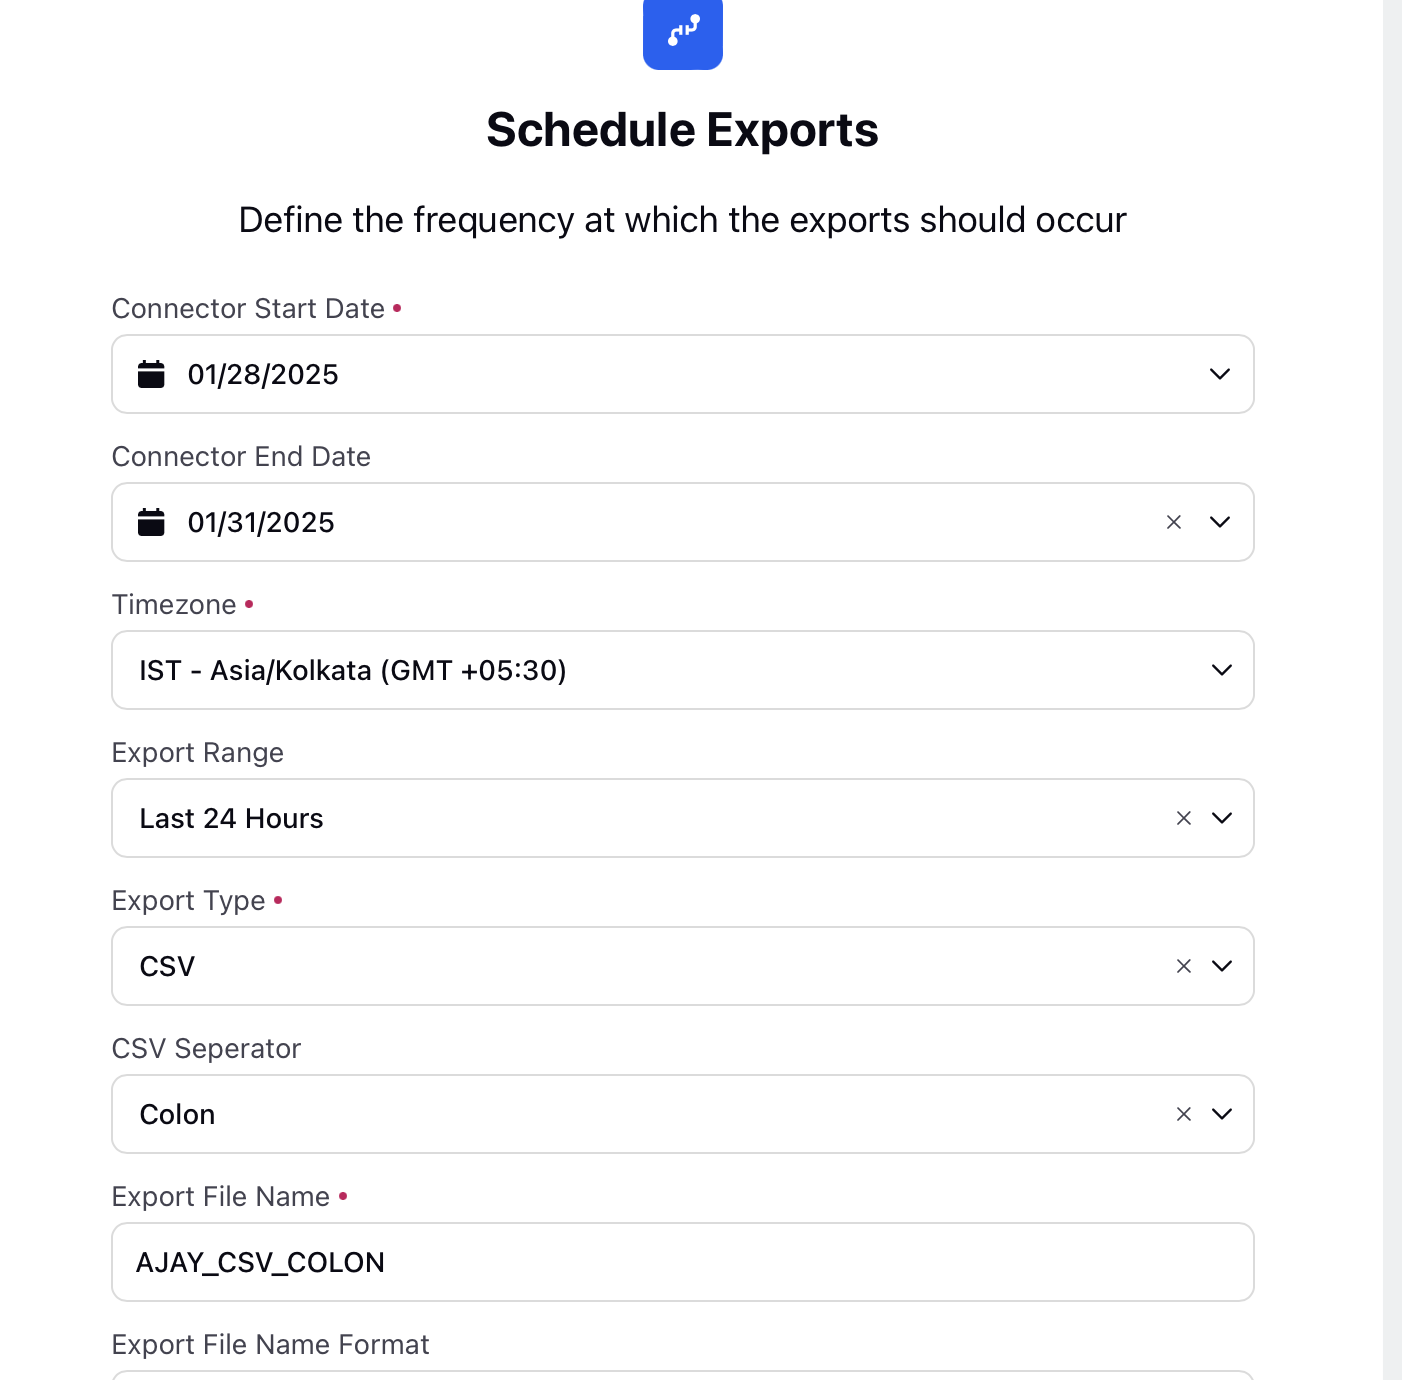Viewport: 1402px width, 1380px height.
Task: Open the Export Range dropdown chevron
Action: tap(1222, 818)
